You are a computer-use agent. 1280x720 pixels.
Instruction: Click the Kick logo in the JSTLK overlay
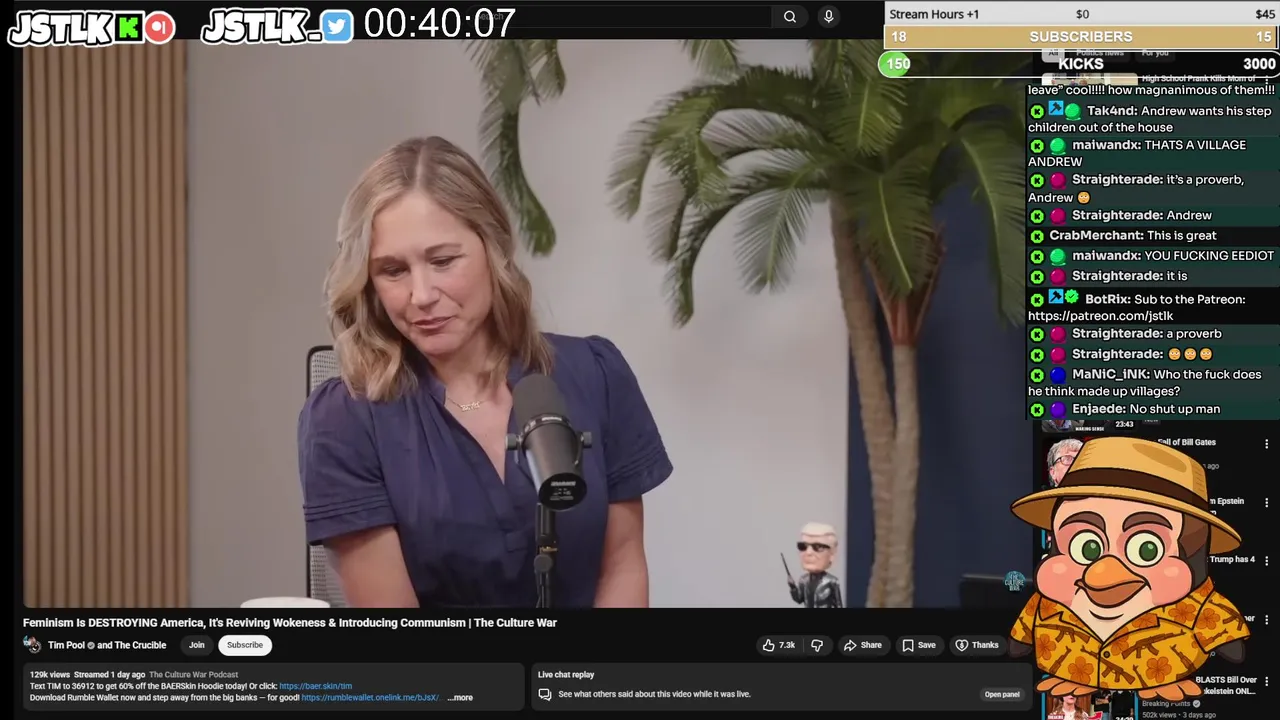click(x=129, y=28)
